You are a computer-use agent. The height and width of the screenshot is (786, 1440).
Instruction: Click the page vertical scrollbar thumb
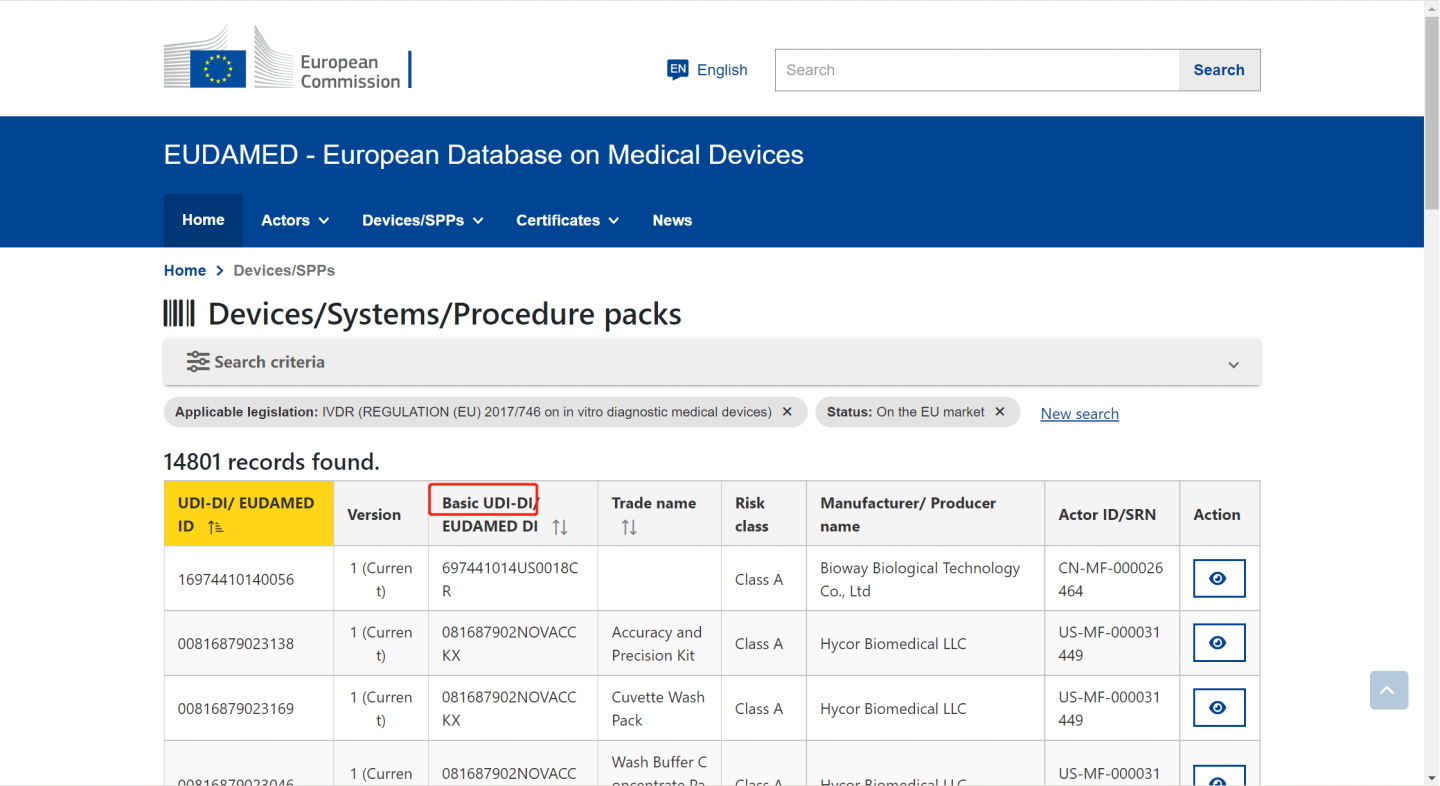1432,113
